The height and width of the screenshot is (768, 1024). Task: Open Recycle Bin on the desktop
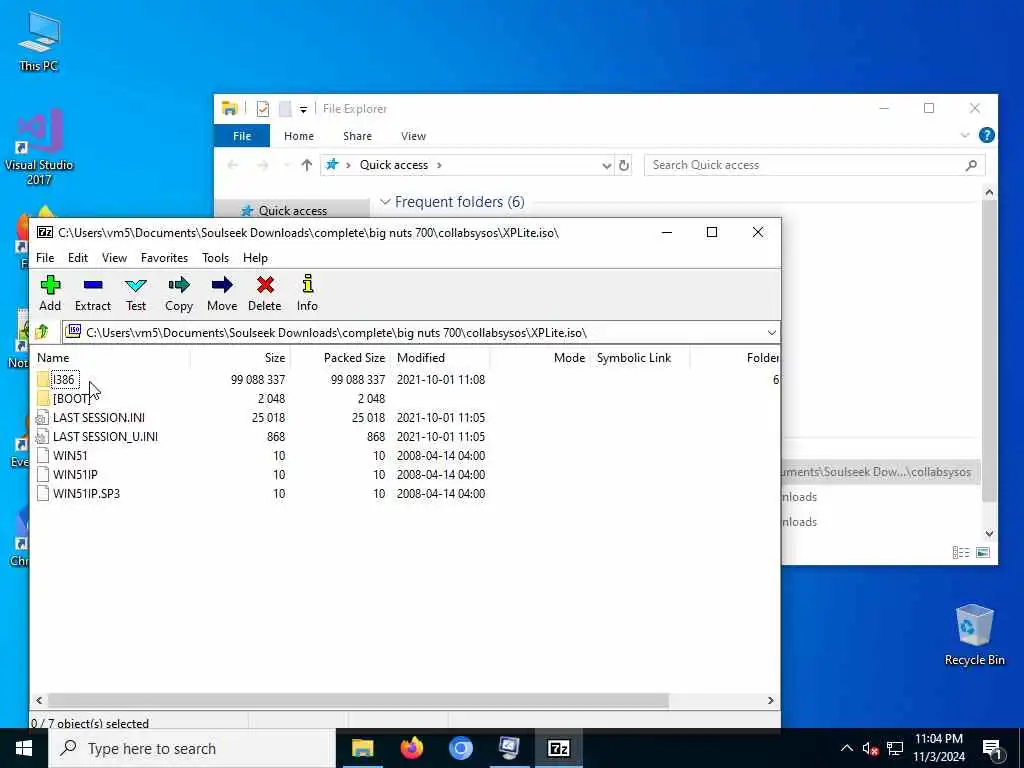pos(974,634)
